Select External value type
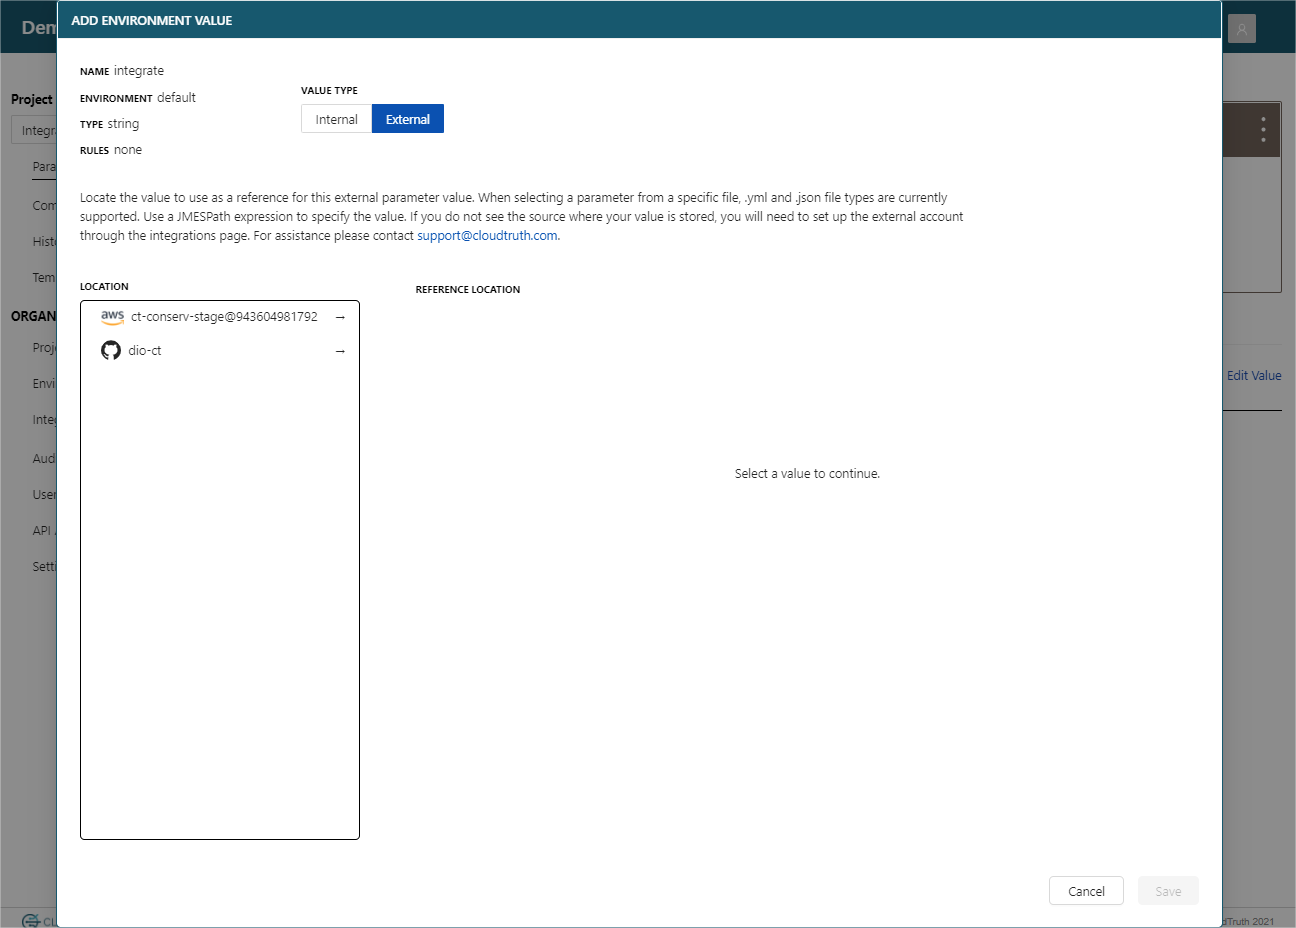This screenshot has height=928, width=1296. click(x=408, y=119)
